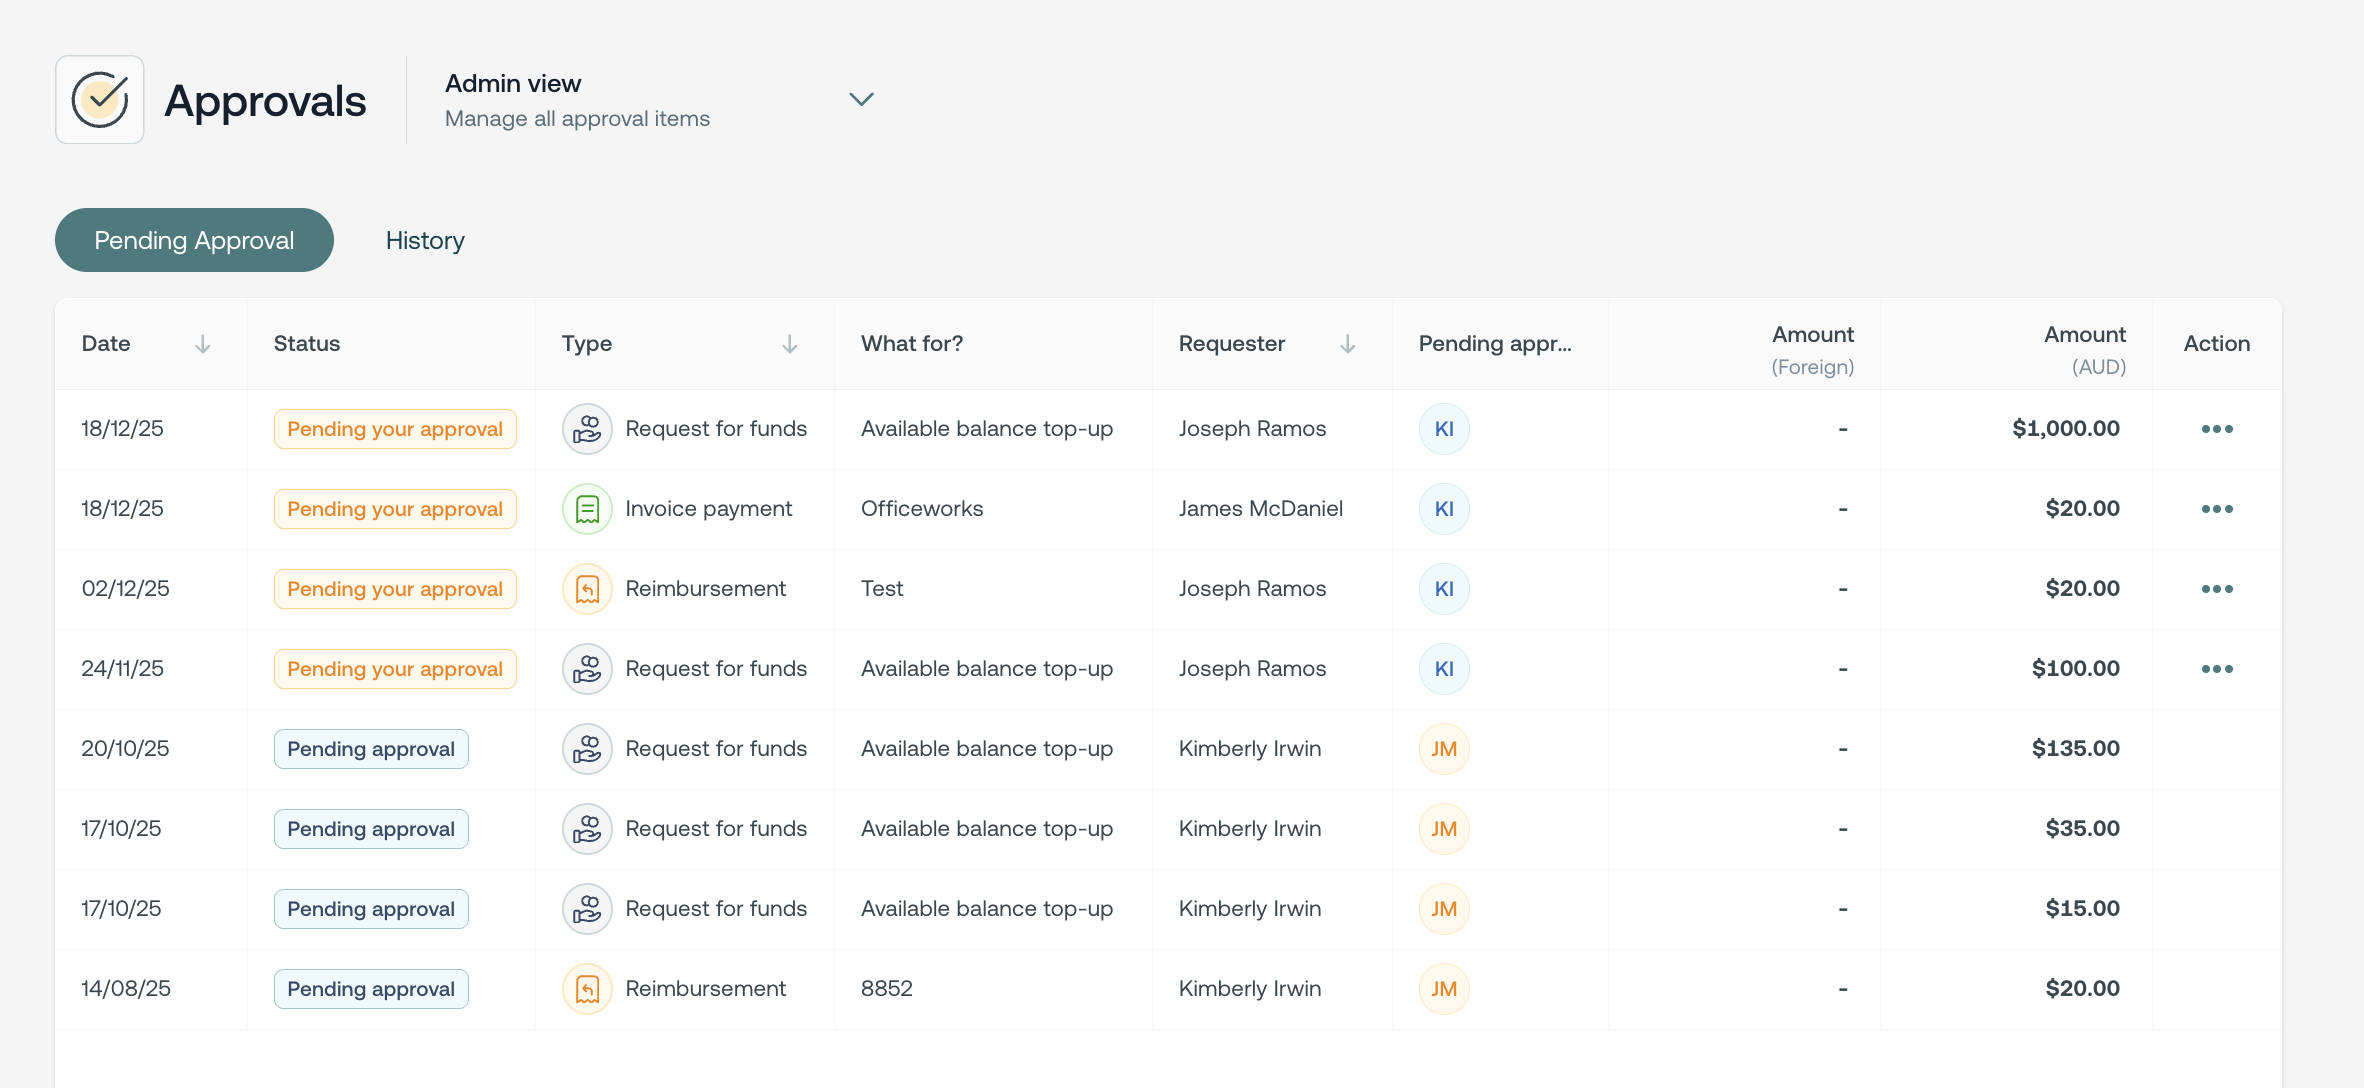The width and height of the screenshot is (2364, 1088).
Task: Click JM approver avatar on 8852 row
Action: 1444,989
